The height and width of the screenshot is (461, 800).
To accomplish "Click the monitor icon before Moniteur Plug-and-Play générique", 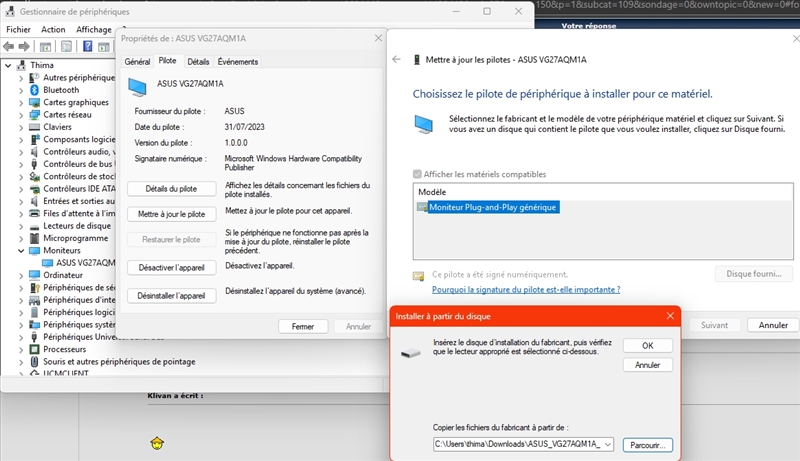I will click(422, 207).
